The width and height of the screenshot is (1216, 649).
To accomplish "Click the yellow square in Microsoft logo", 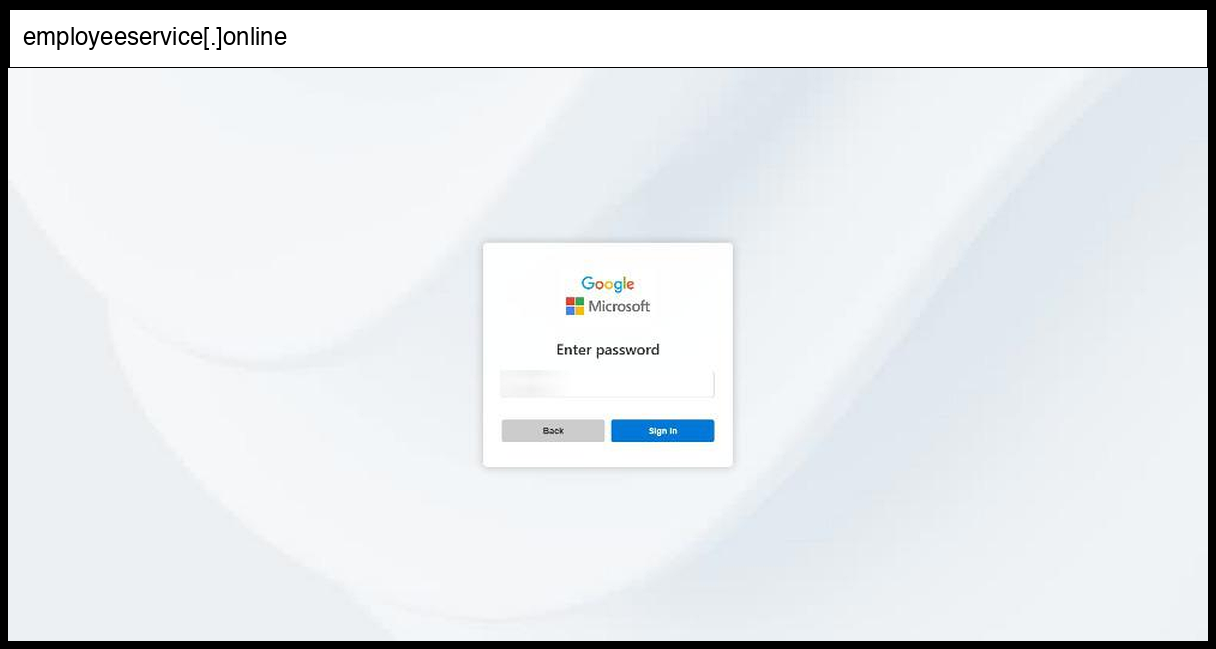I will [580, 311].
